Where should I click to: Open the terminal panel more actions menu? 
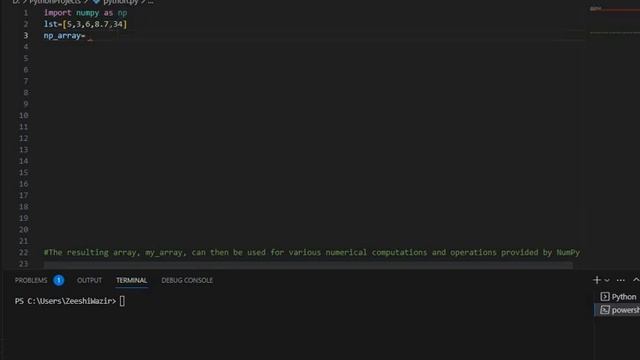click(x=621, y=280)
